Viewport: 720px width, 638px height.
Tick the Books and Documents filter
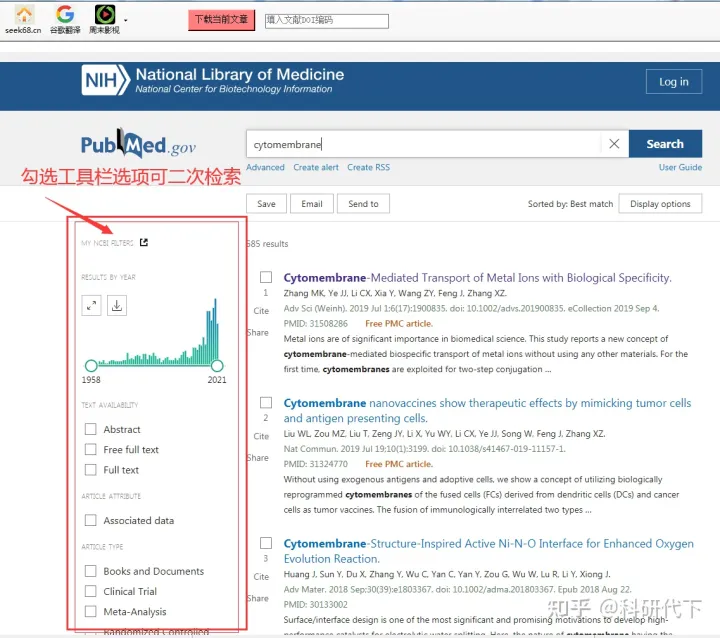[90, 571]
